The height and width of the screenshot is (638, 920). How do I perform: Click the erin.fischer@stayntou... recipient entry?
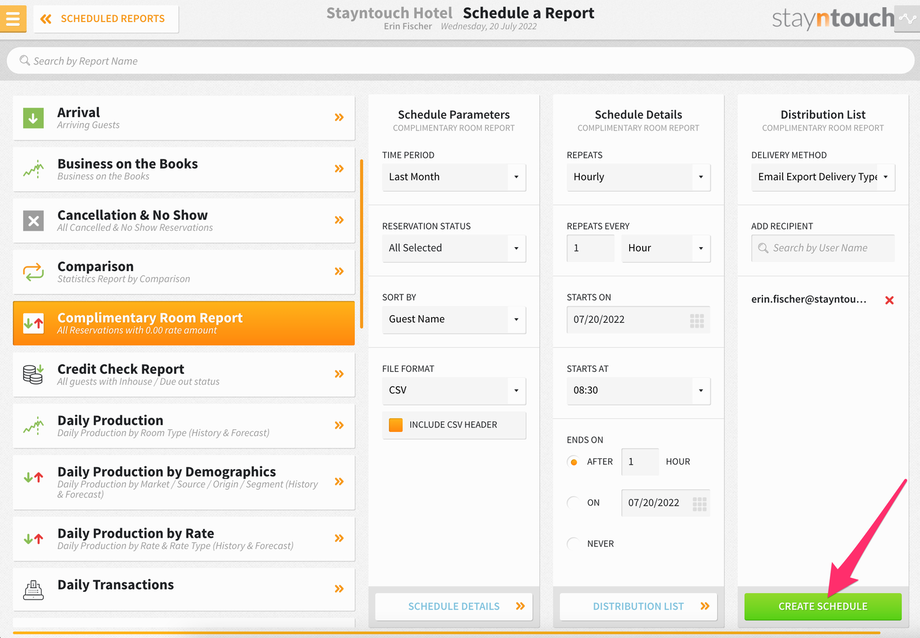[809, 299]
